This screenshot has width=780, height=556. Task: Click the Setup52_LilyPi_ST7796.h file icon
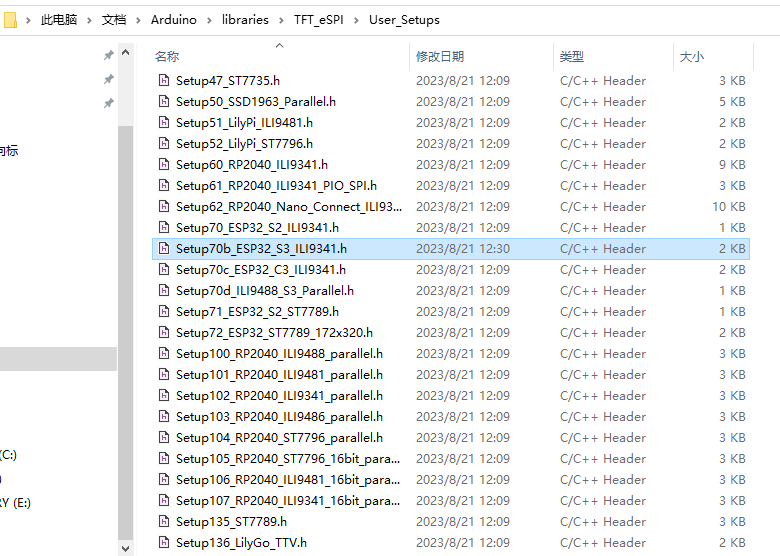click(x=164, y=143)
